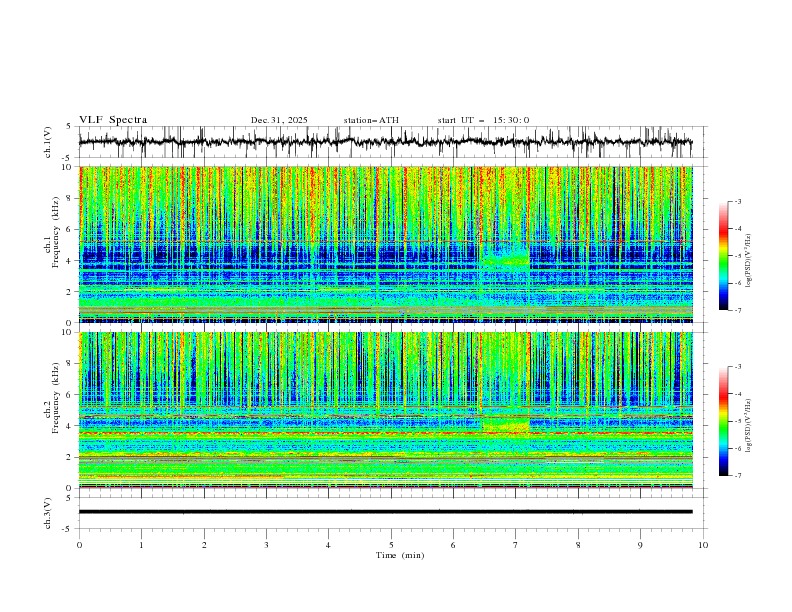Click the "Time (min)" axis title
This screenshot has width=792, height=612.
(x=400, y=555)
